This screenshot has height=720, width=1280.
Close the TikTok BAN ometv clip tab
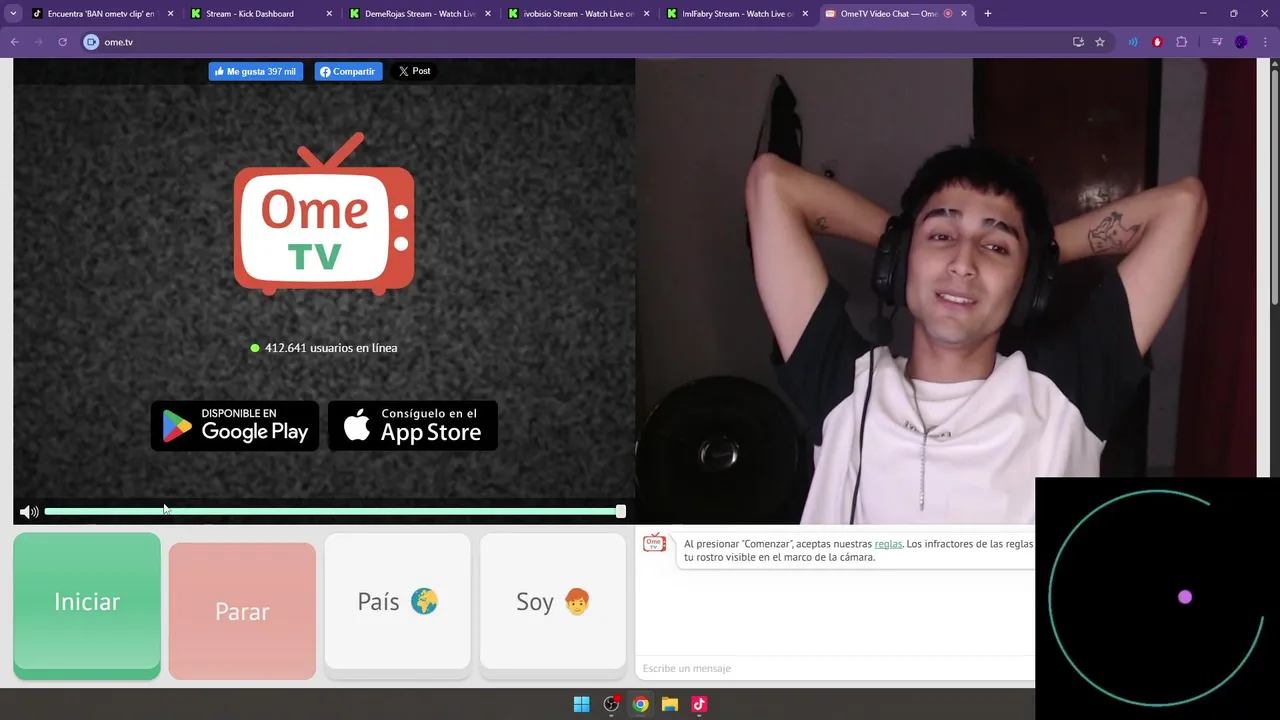coord(171,14)
